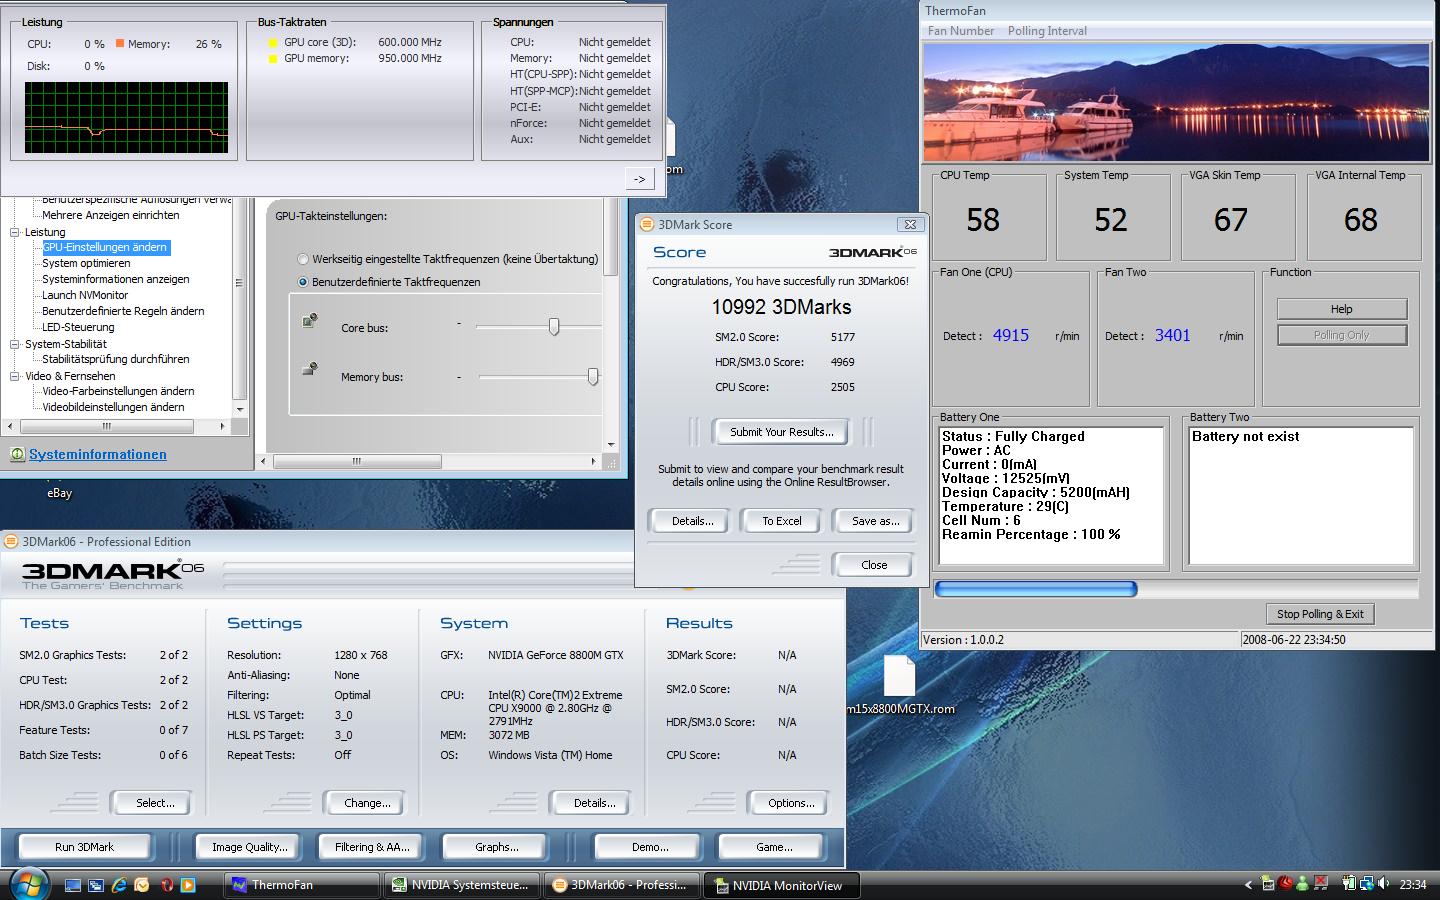Click To Excel in Score dialog
The image size is (1440, 900).
782,521
